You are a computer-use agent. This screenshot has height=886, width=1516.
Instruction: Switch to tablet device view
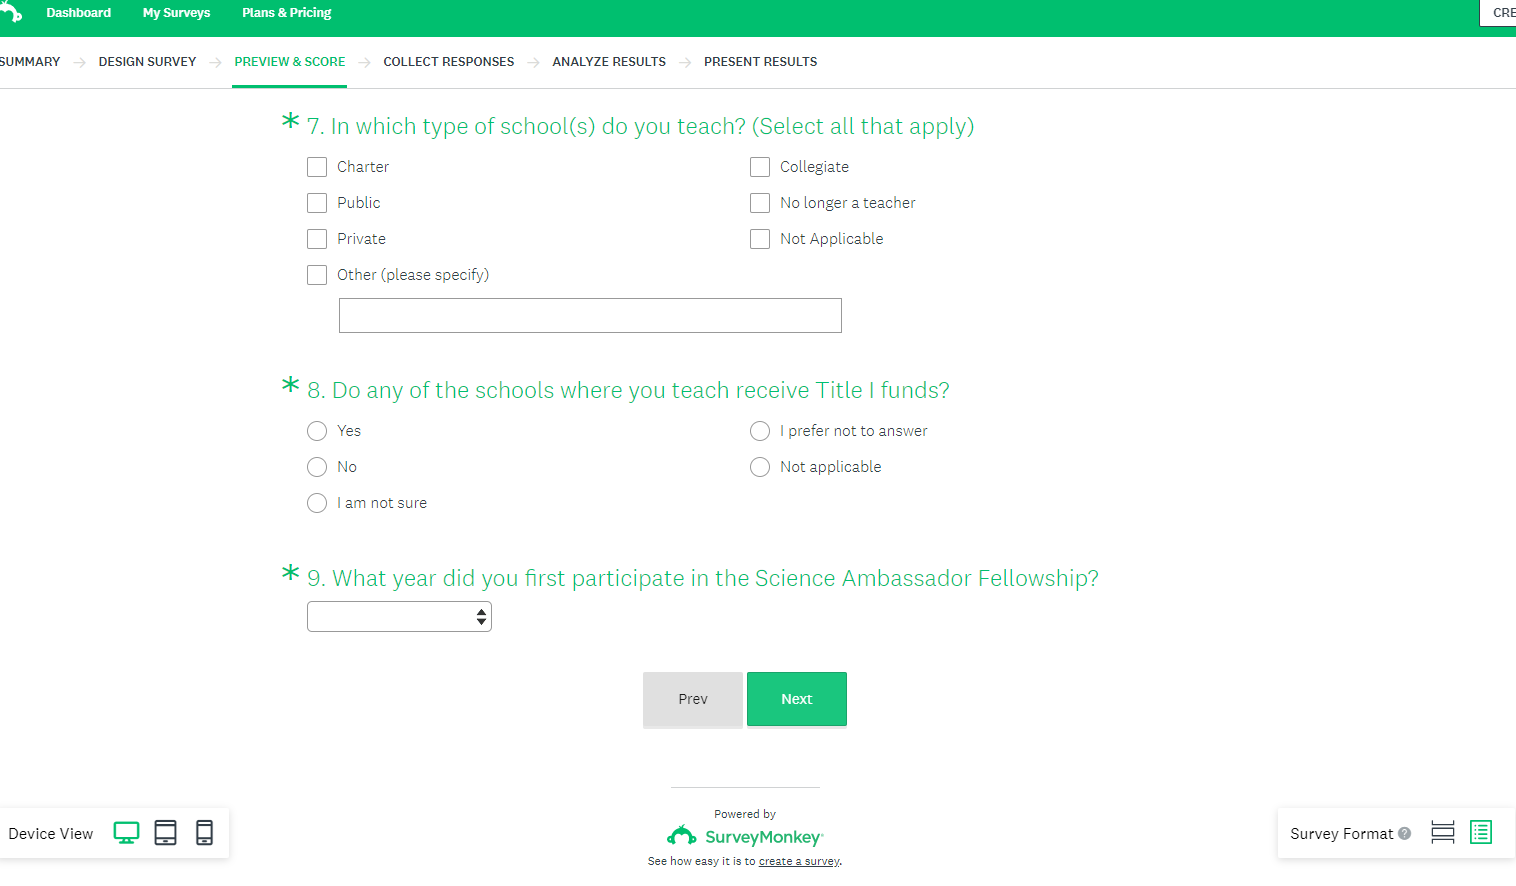pos(166,833)
